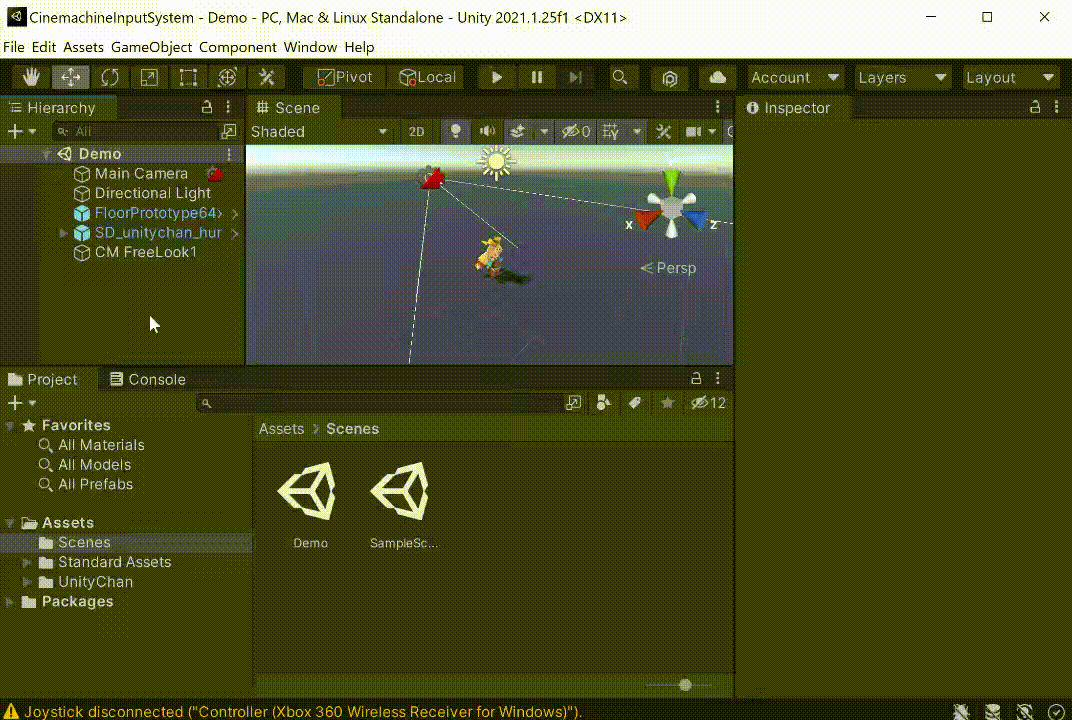The height and width of the screenshot is (720, 1072).
Task: Switch to the Console tab
Action: (x=148, y=379)
